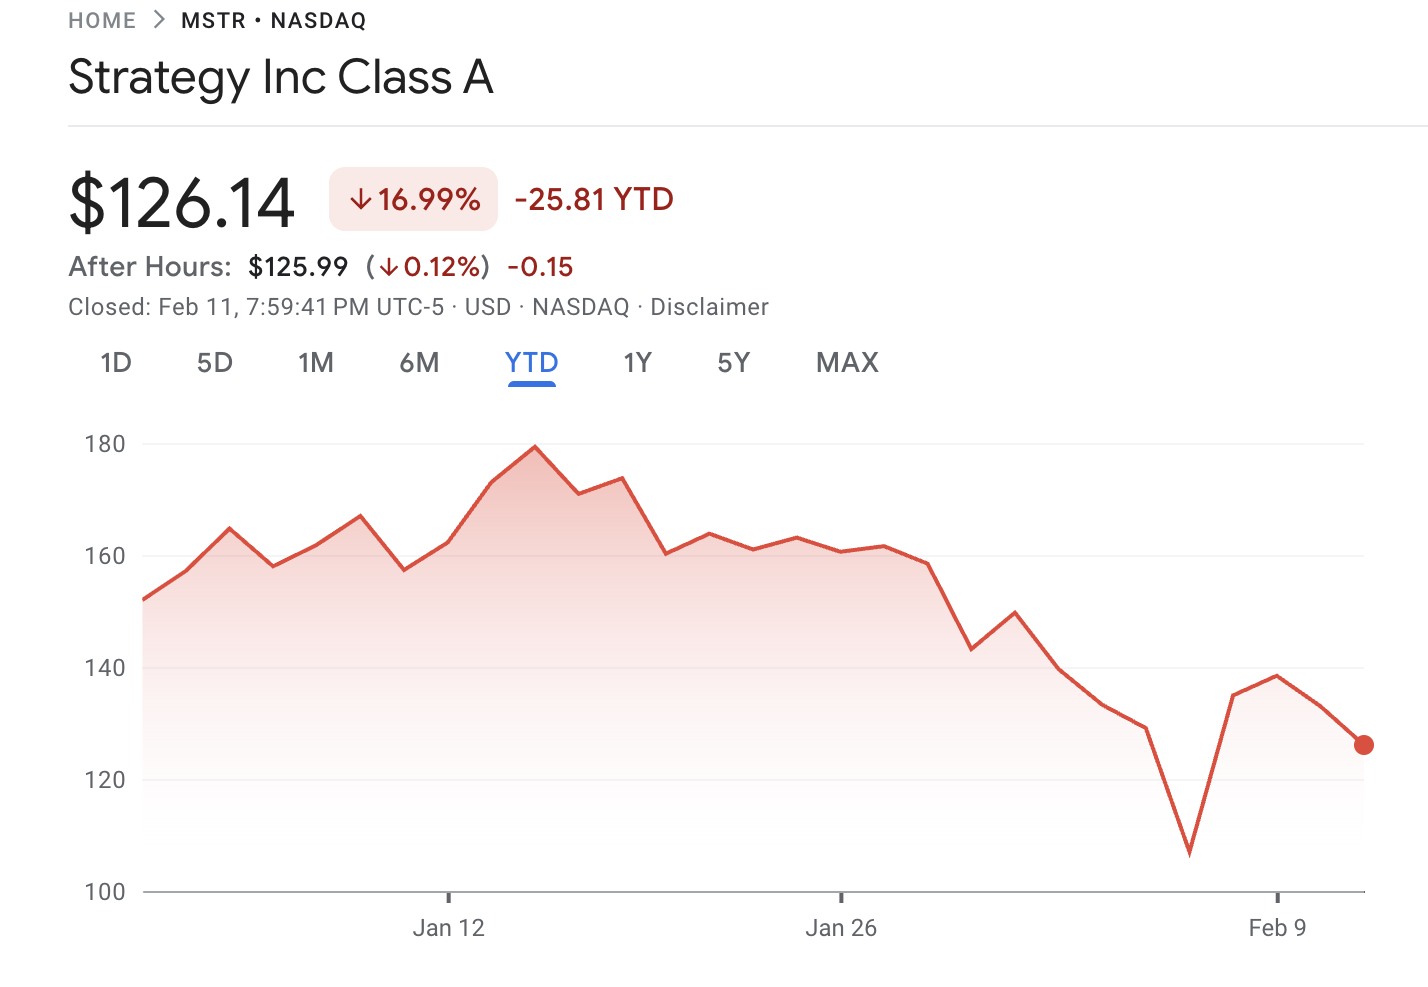The width and height of the screenshot is (1428, 987).
Task: Select the 6M time range
Action: pos(420,363)
